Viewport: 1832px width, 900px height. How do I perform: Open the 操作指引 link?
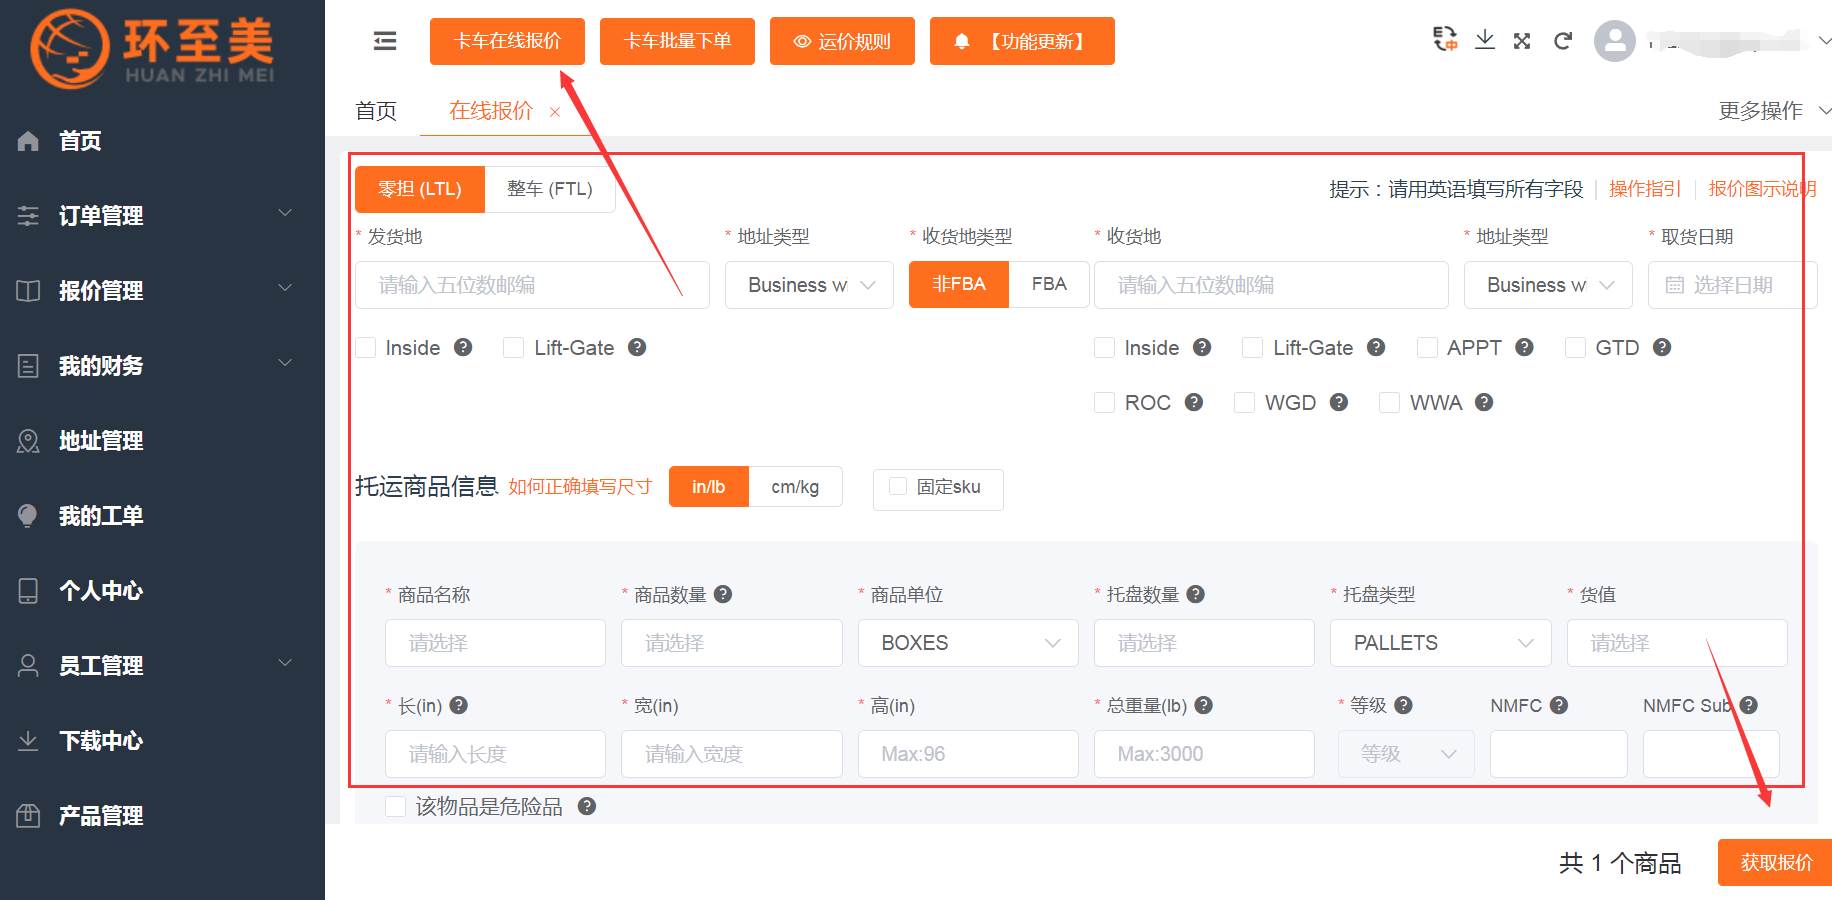click(x=1644, y=189)
